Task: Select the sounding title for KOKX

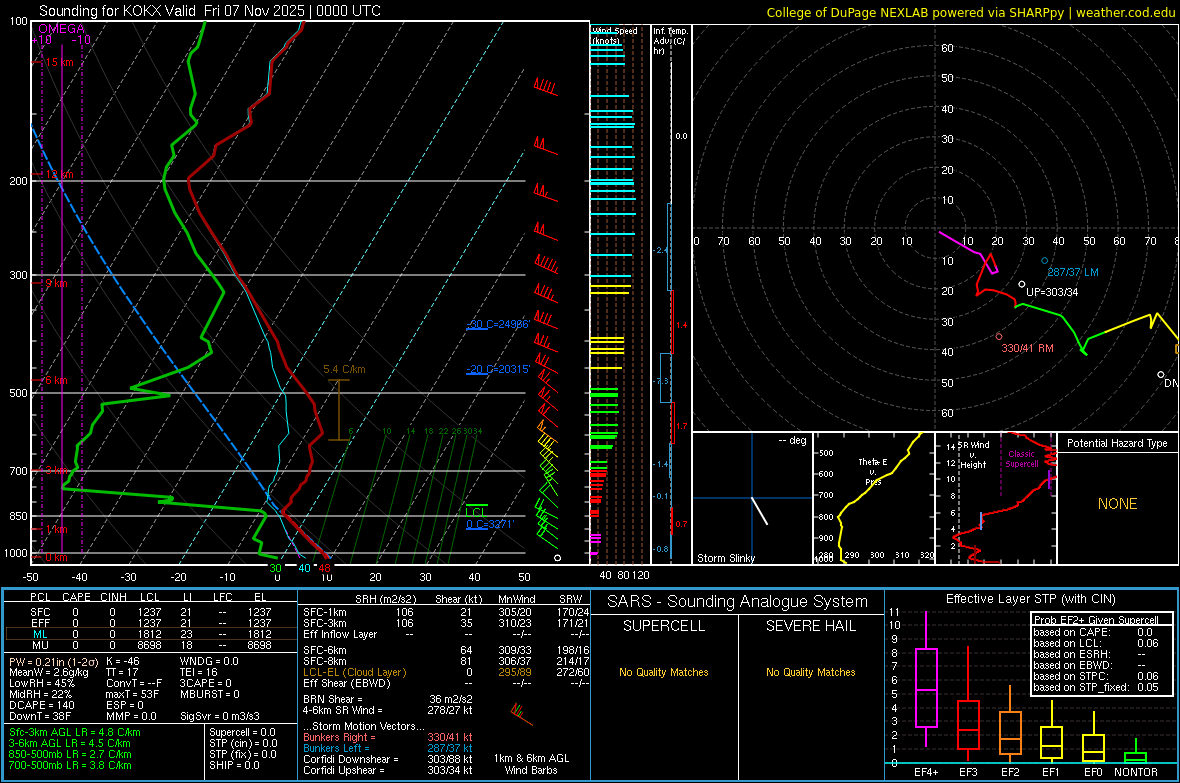Action: (x=210, y=11)
